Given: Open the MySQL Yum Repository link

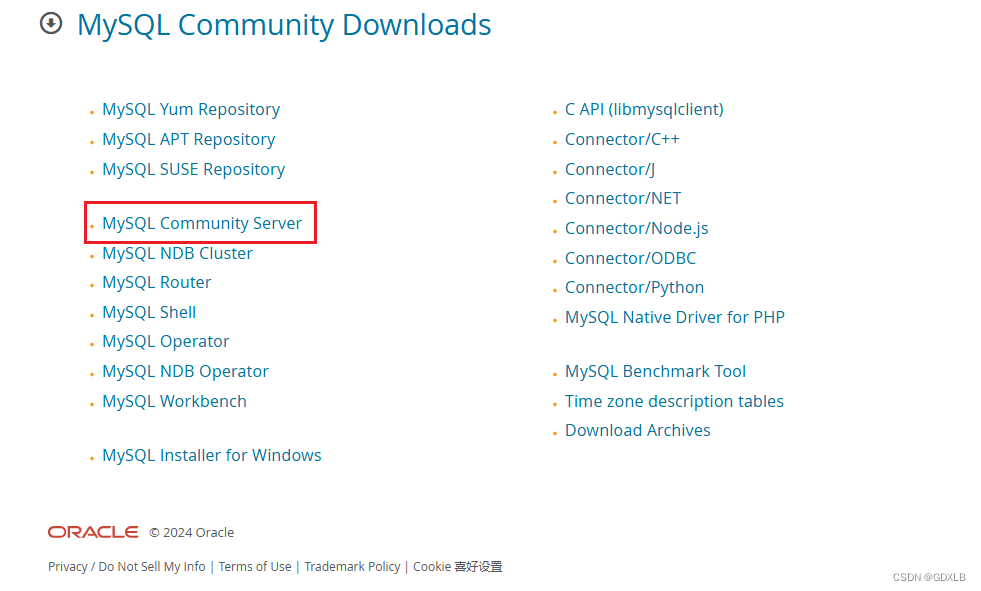Looking at the screenshot, I should [x=190, y=109].
